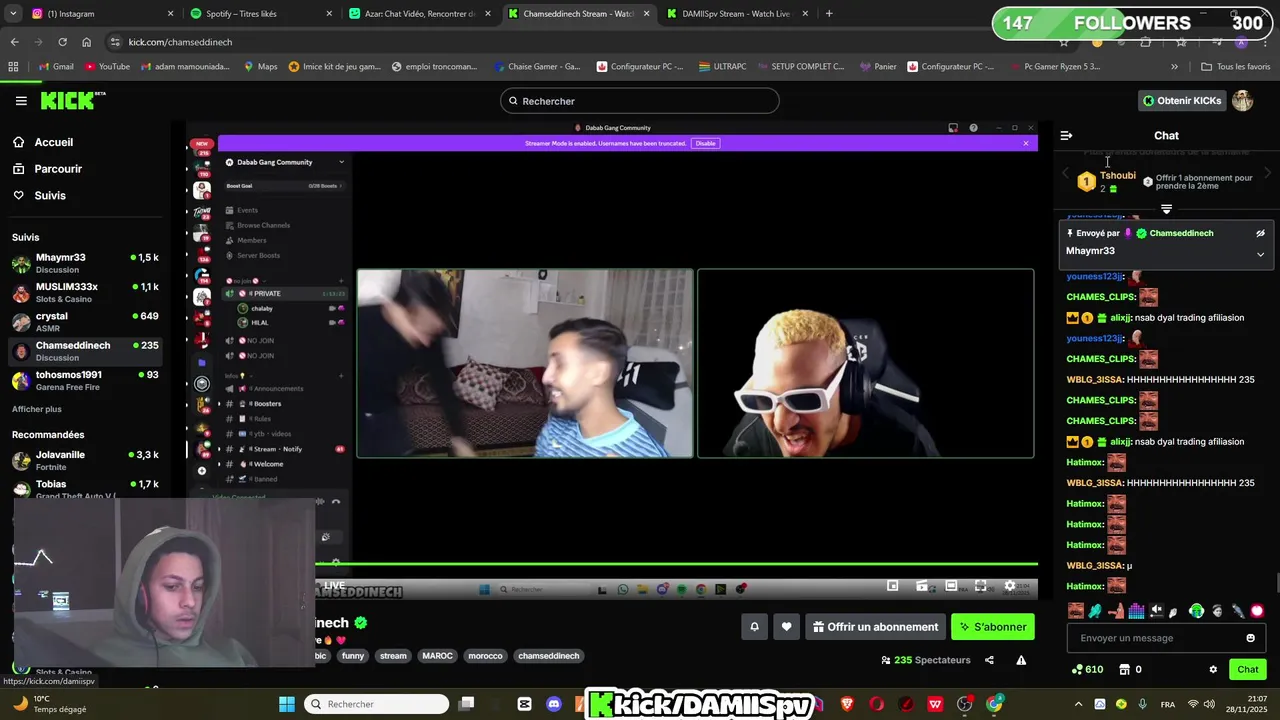1280x720 pixels.
Task: Reload the page
Action: pyautogui.click(x=62, y=42)
